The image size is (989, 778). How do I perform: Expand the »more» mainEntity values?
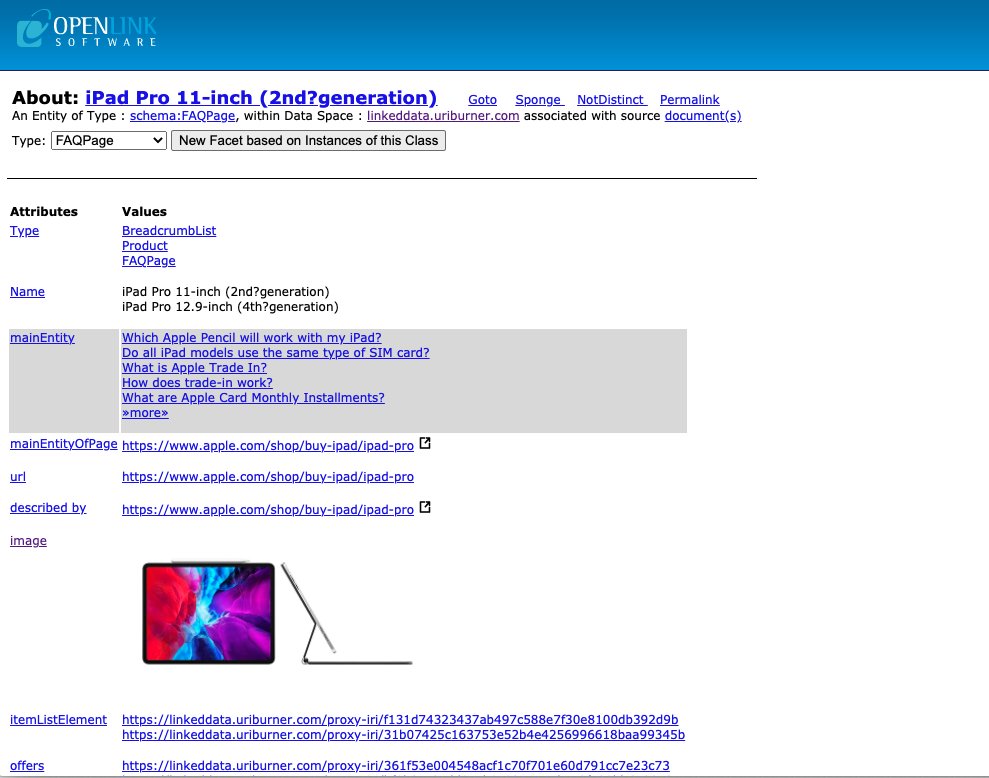tap(145, 413)
